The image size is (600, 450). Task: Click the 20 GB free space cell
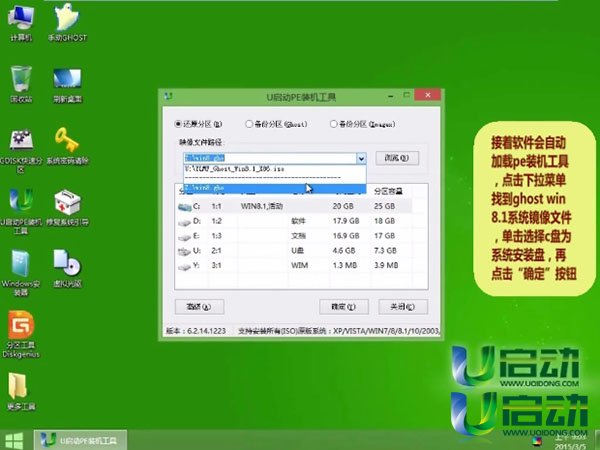(x=343, y=206)
